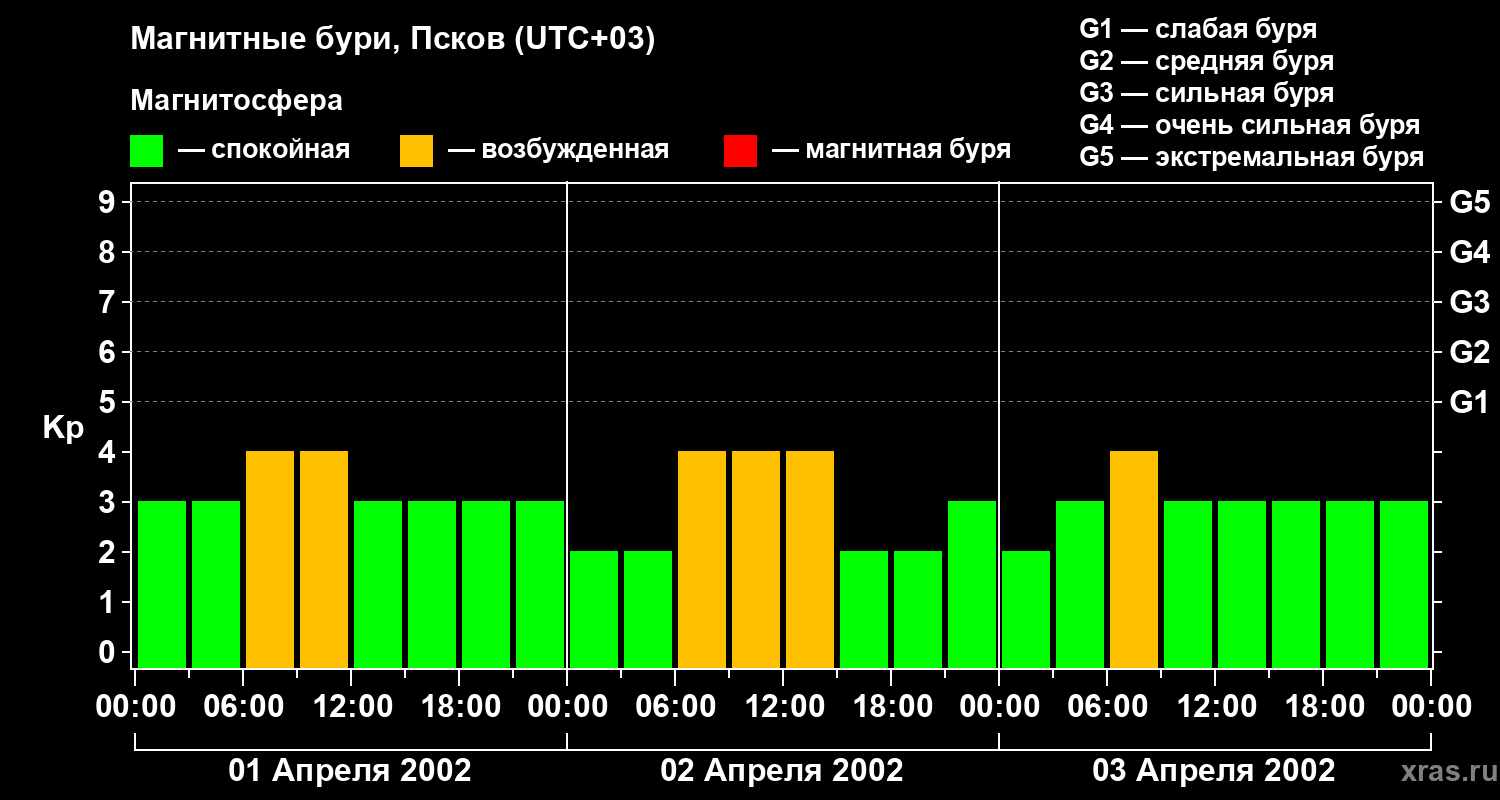Click the '— возбужденная' legend label
This screenshot has width=1500, height=800.
click(x=559, y=151)
